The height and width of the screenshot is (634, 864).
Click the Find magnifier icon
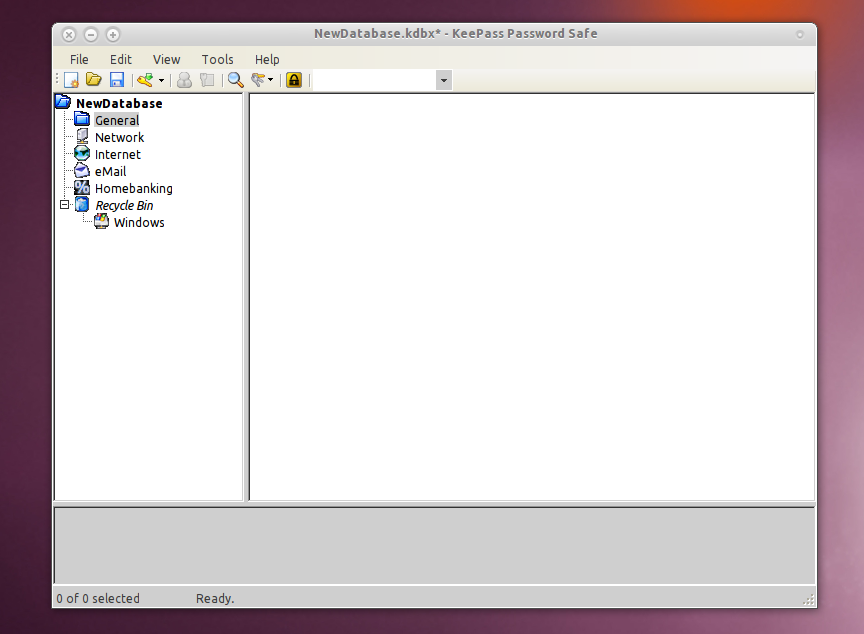[236, 80]
